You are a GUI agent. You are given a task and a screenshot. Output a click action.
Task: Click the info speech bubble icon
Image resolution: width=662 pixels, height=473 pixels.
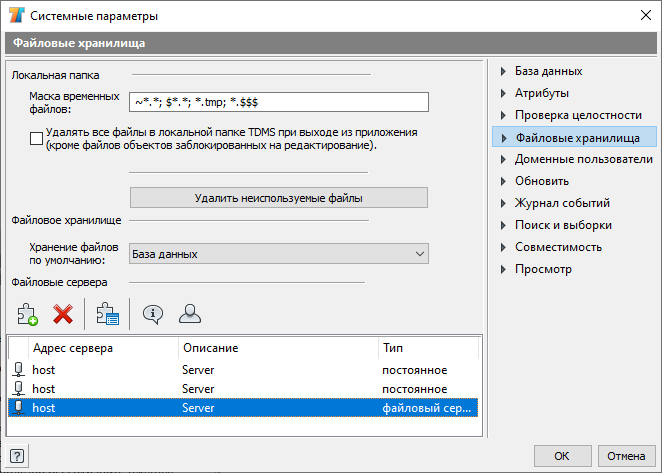click(153, 314)
